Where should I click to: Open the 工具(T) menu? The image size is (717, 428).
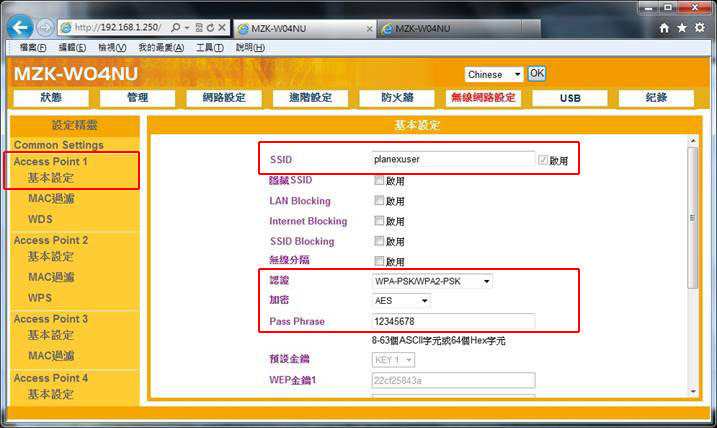tap(209, 48)
